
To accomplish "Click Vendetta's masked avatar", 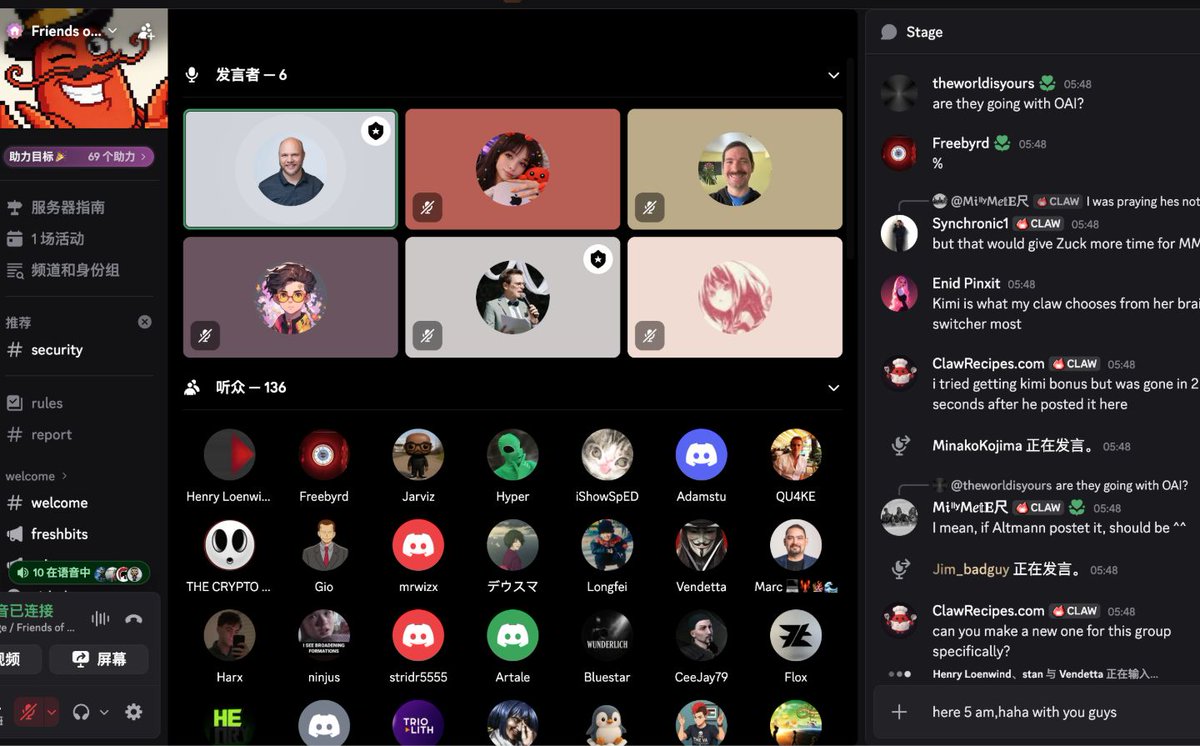I will tap(701, 546).
